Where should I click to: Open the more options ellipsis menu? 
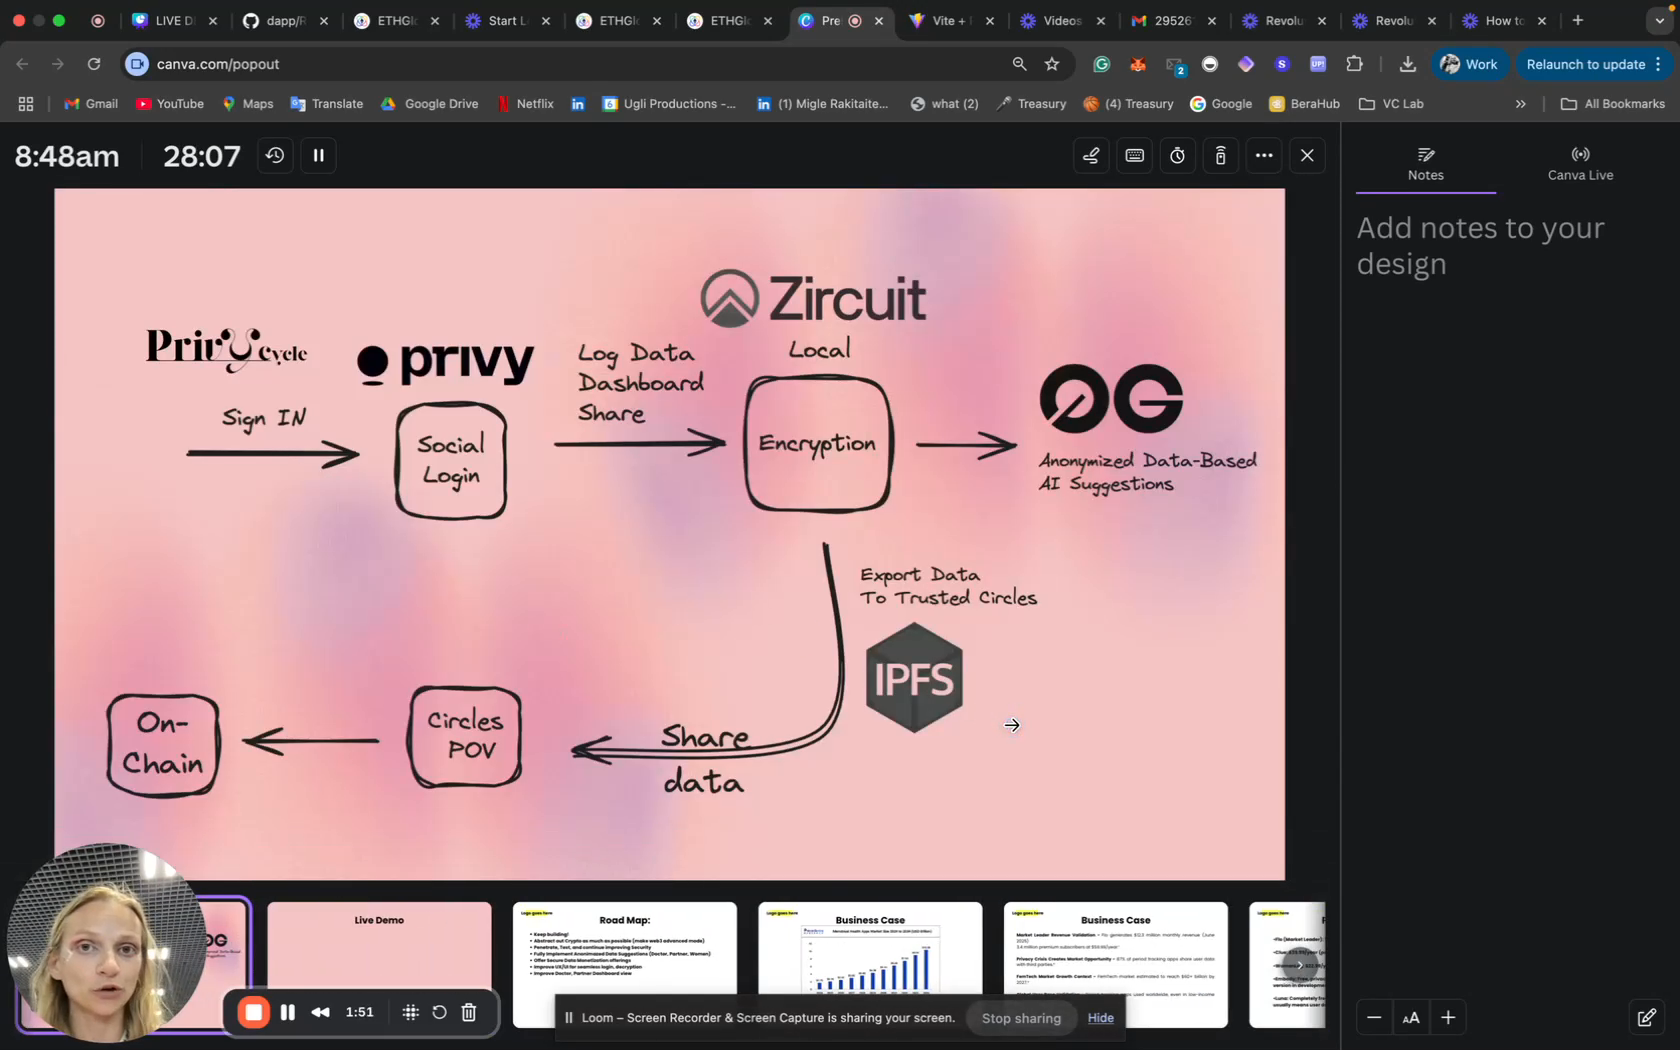coord(1264,155)
